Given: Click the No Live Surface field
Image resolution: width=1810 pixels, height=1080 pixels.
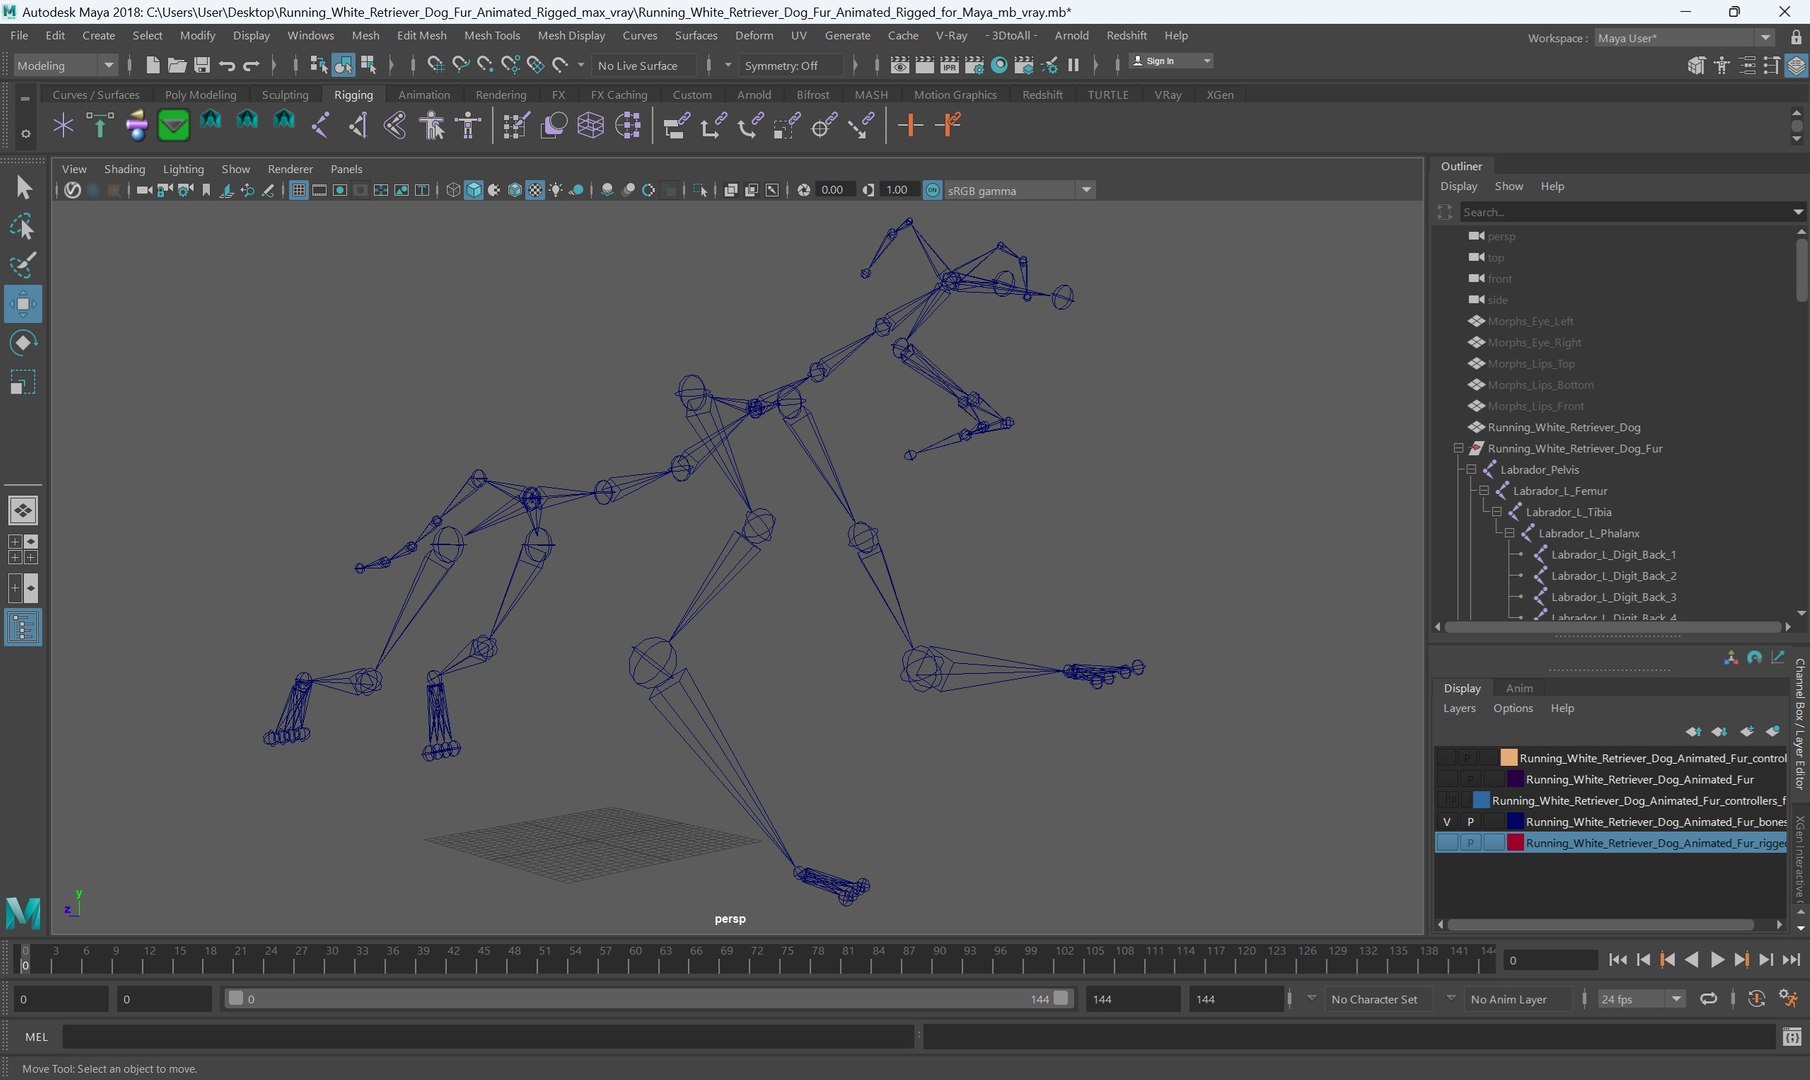Looking at the screenshot, I should point(645,65).
